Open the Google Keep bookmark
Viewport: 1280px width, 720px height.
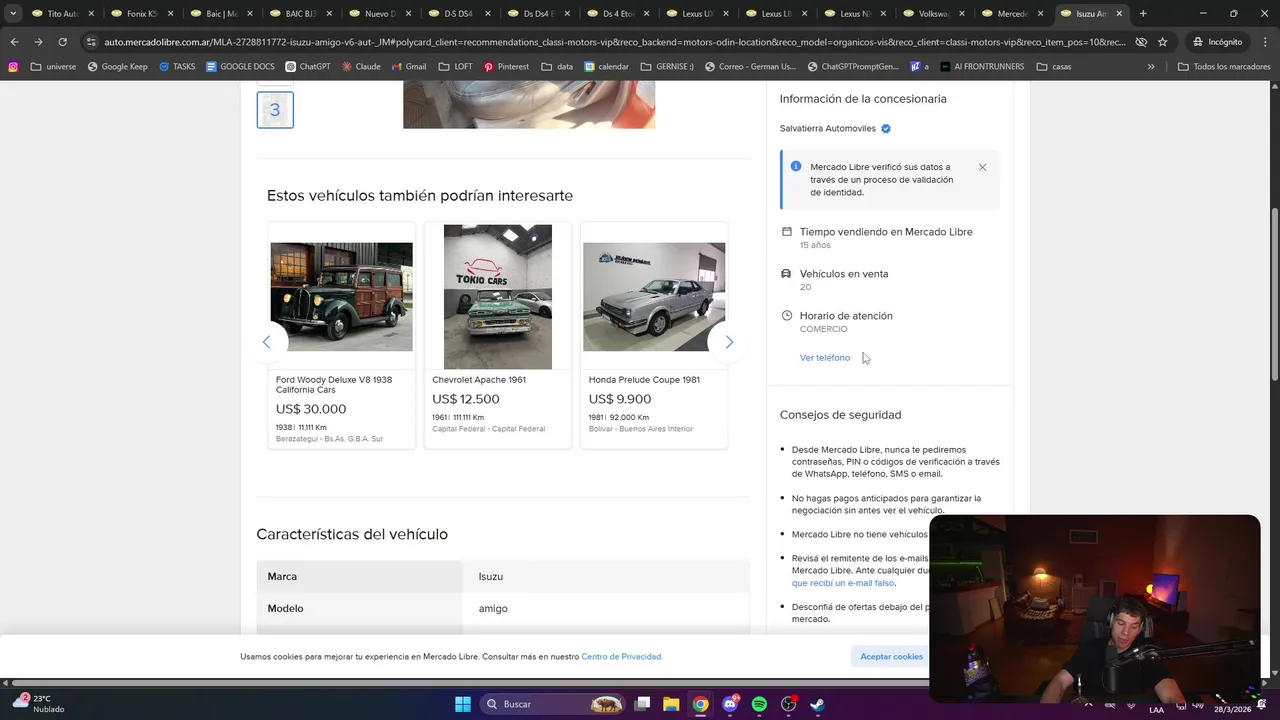pos(117,67)
